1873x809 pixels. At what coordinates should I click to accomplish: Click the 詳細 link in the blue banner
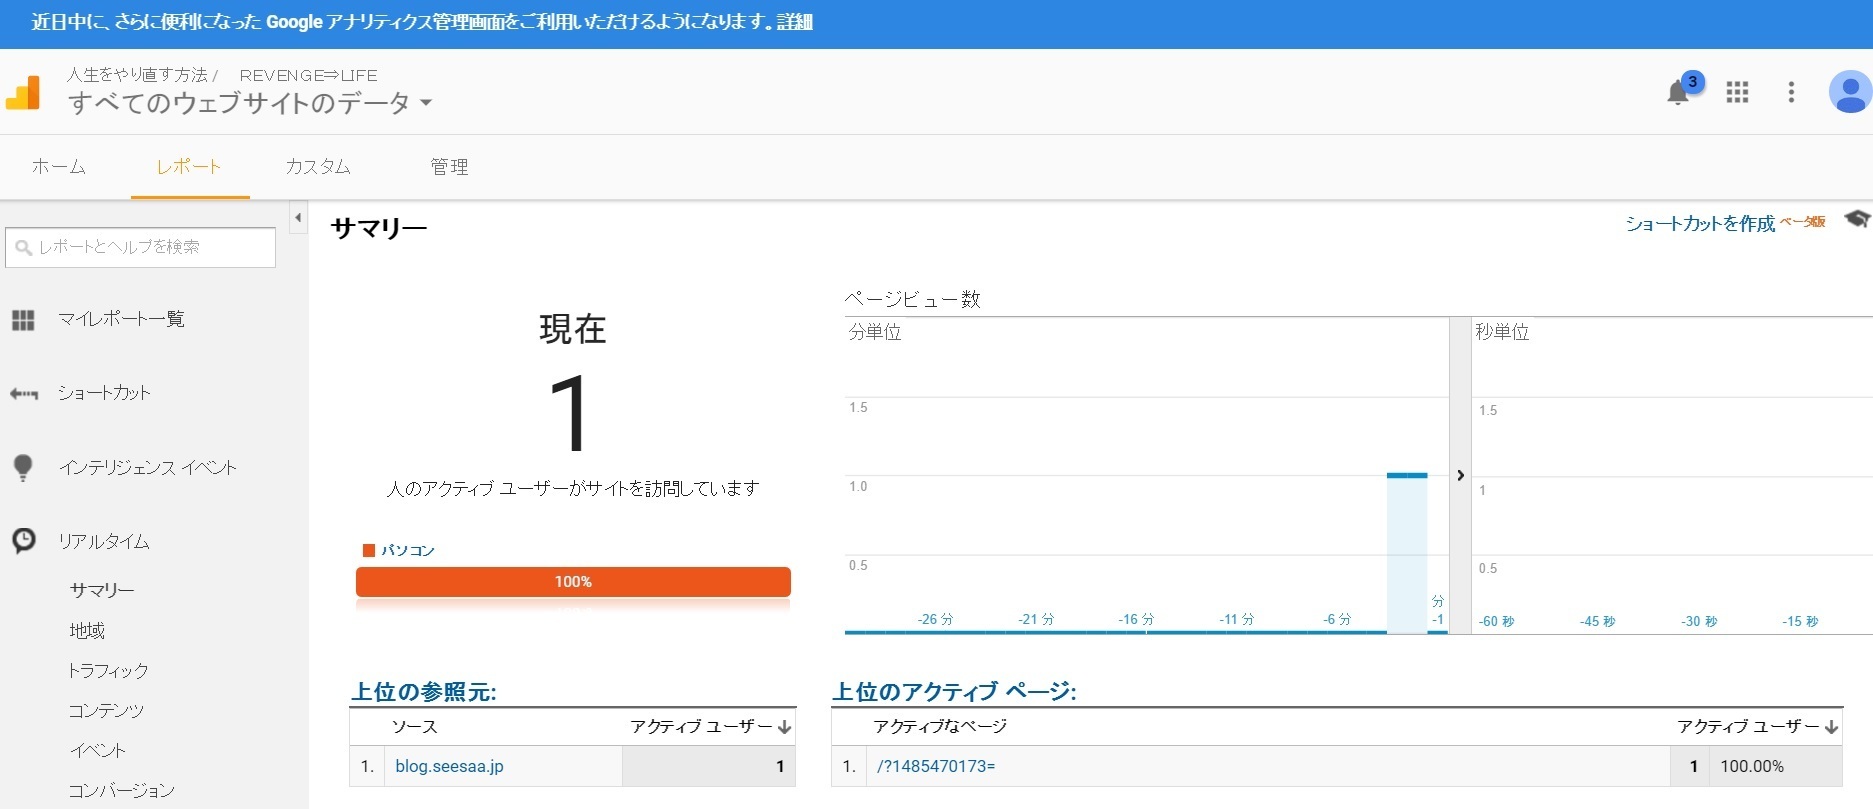click(x=795, y=22)
